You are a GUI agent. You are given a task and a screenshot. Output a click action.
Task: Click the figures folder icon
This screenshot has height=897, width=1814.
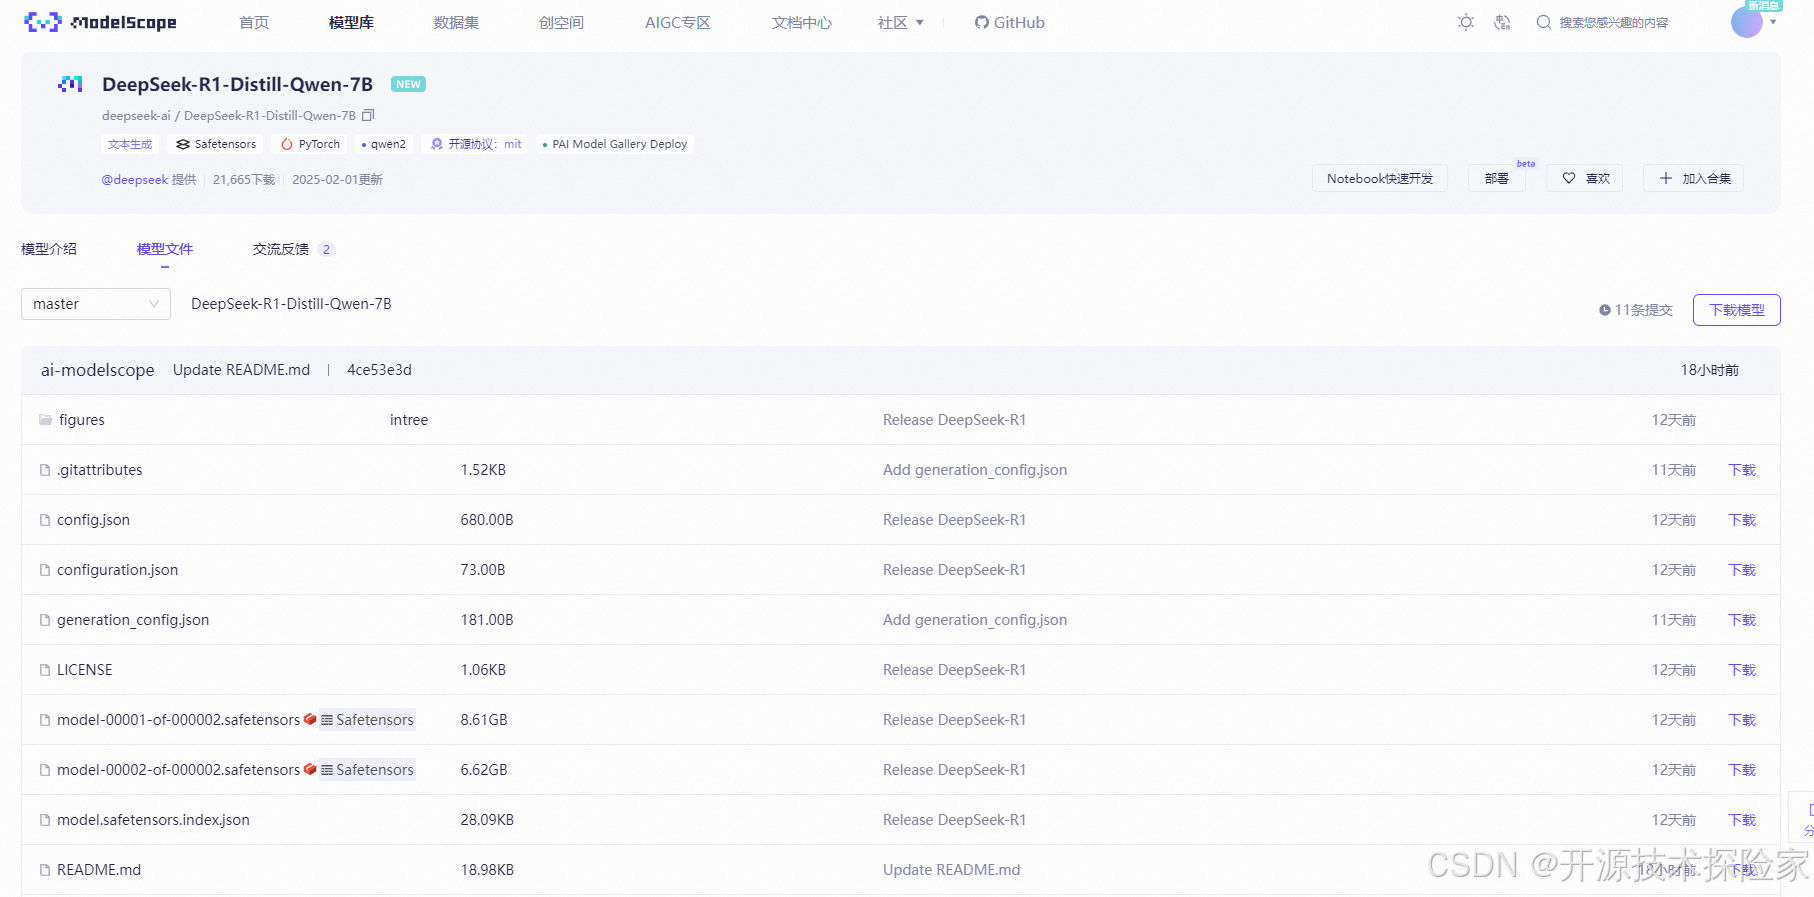(45, 420)
